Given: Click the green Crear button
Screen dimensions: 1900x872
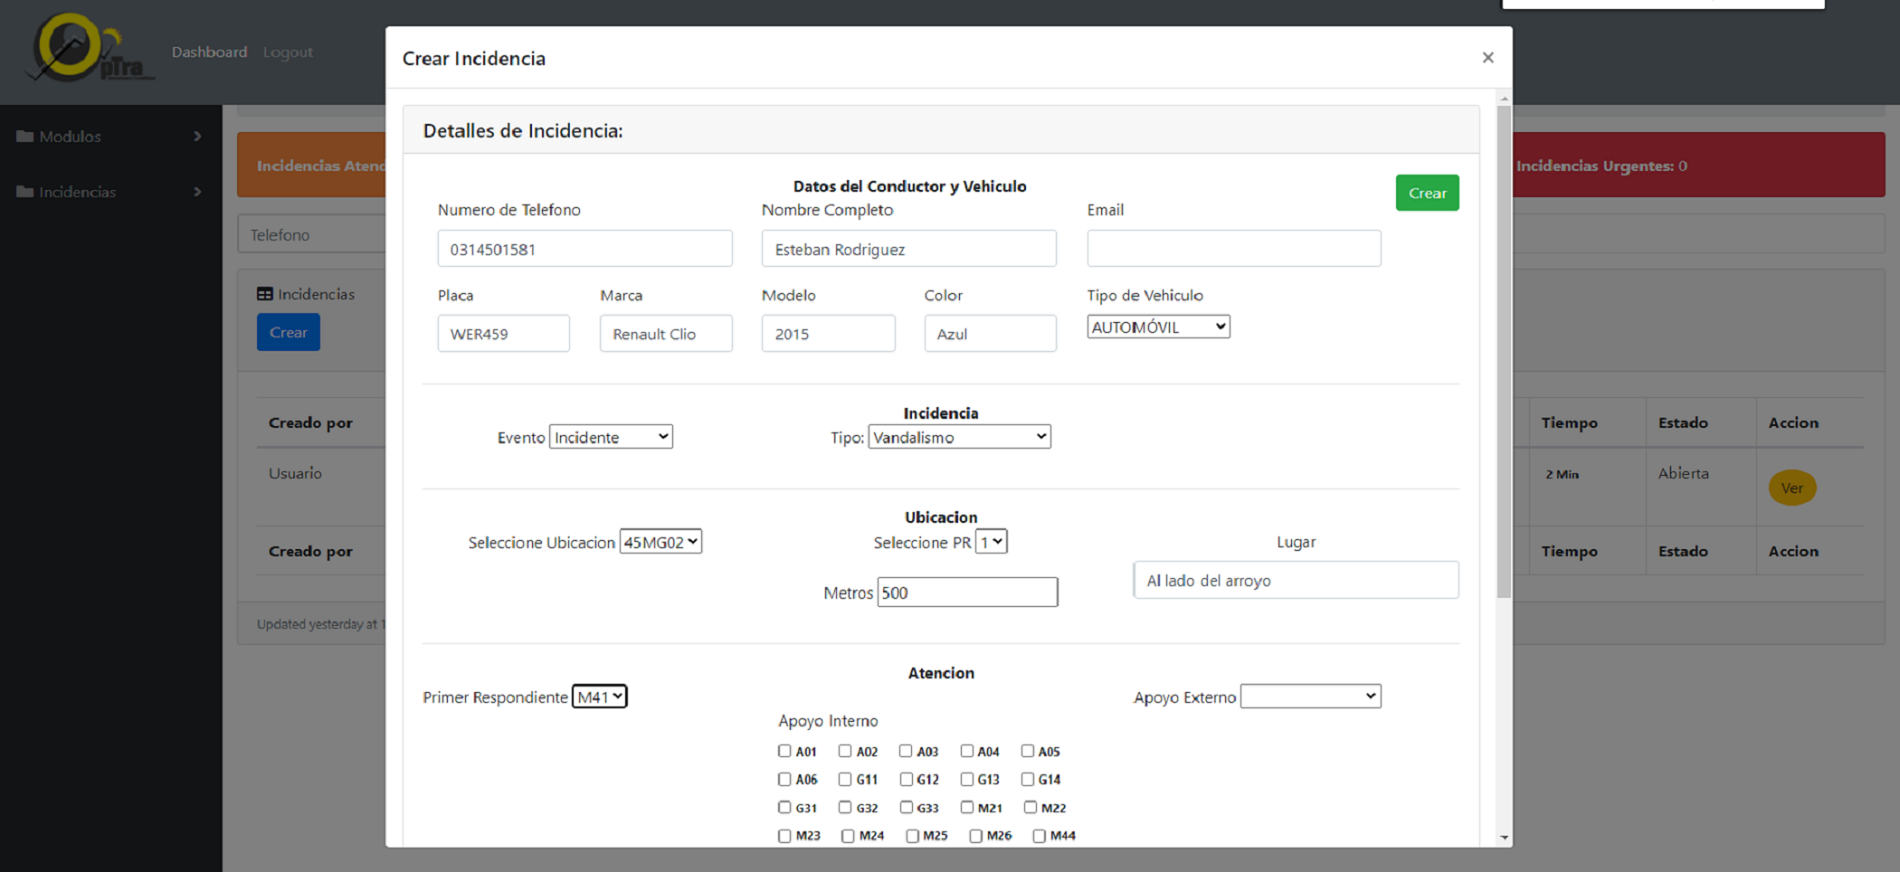Looking at the screenshot, I should click(x=1427, y=193).
